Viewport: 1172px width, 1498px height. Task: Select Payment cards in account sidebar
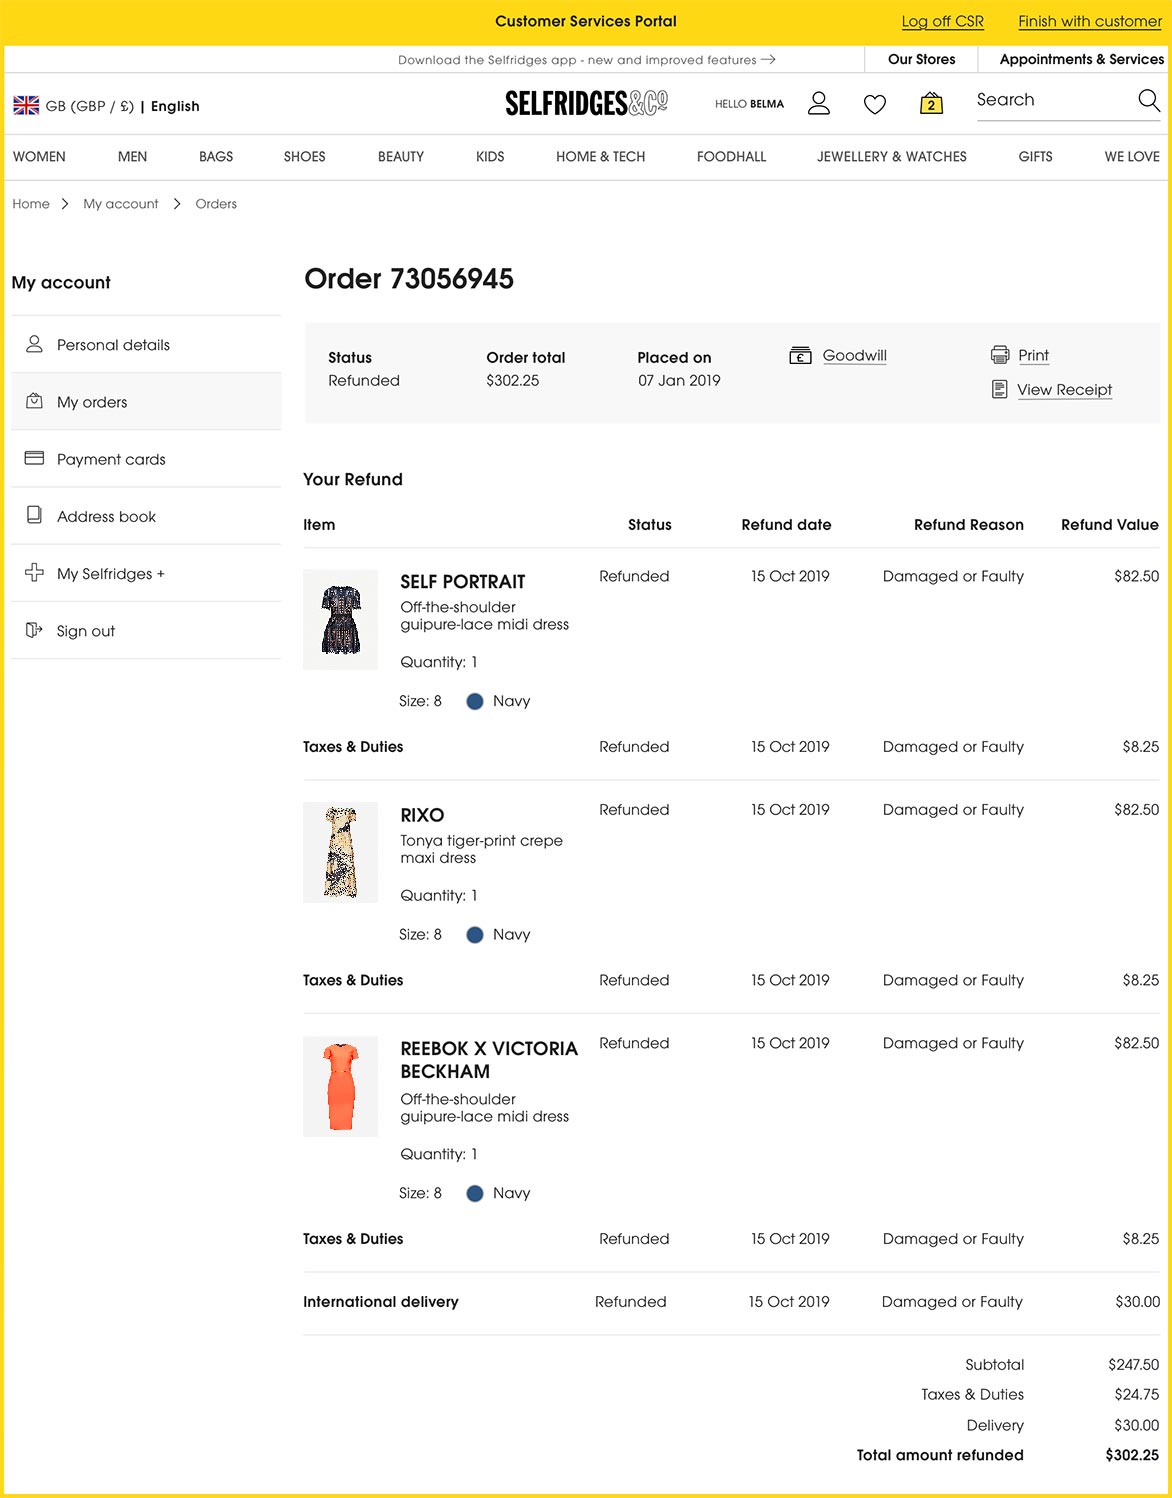click(x=111, y=459)
